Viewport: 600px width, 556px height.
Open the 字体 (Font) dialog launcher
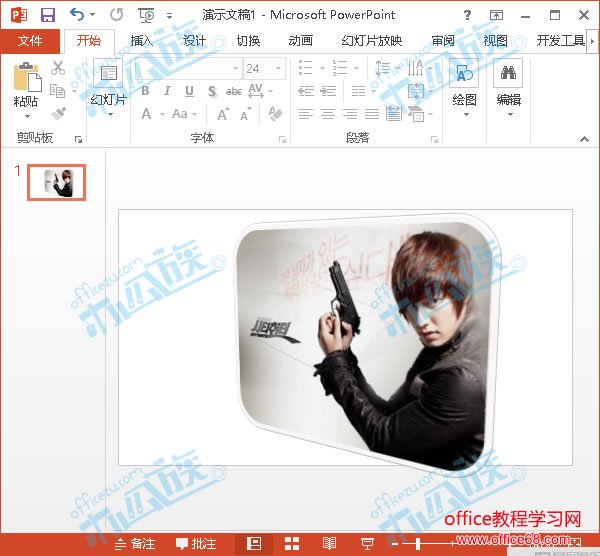pyautogui.click(x=282, y=139)
